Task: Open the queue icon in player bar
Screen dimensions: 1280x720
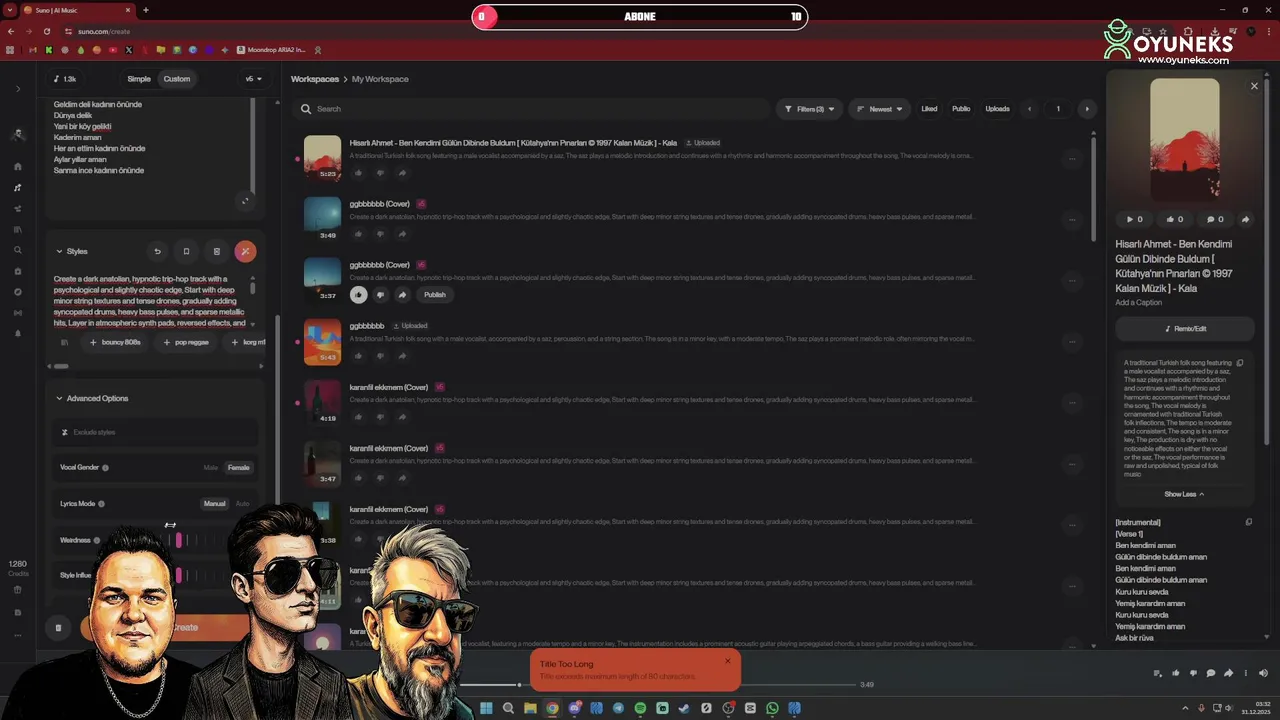Action: point(1157,673)
